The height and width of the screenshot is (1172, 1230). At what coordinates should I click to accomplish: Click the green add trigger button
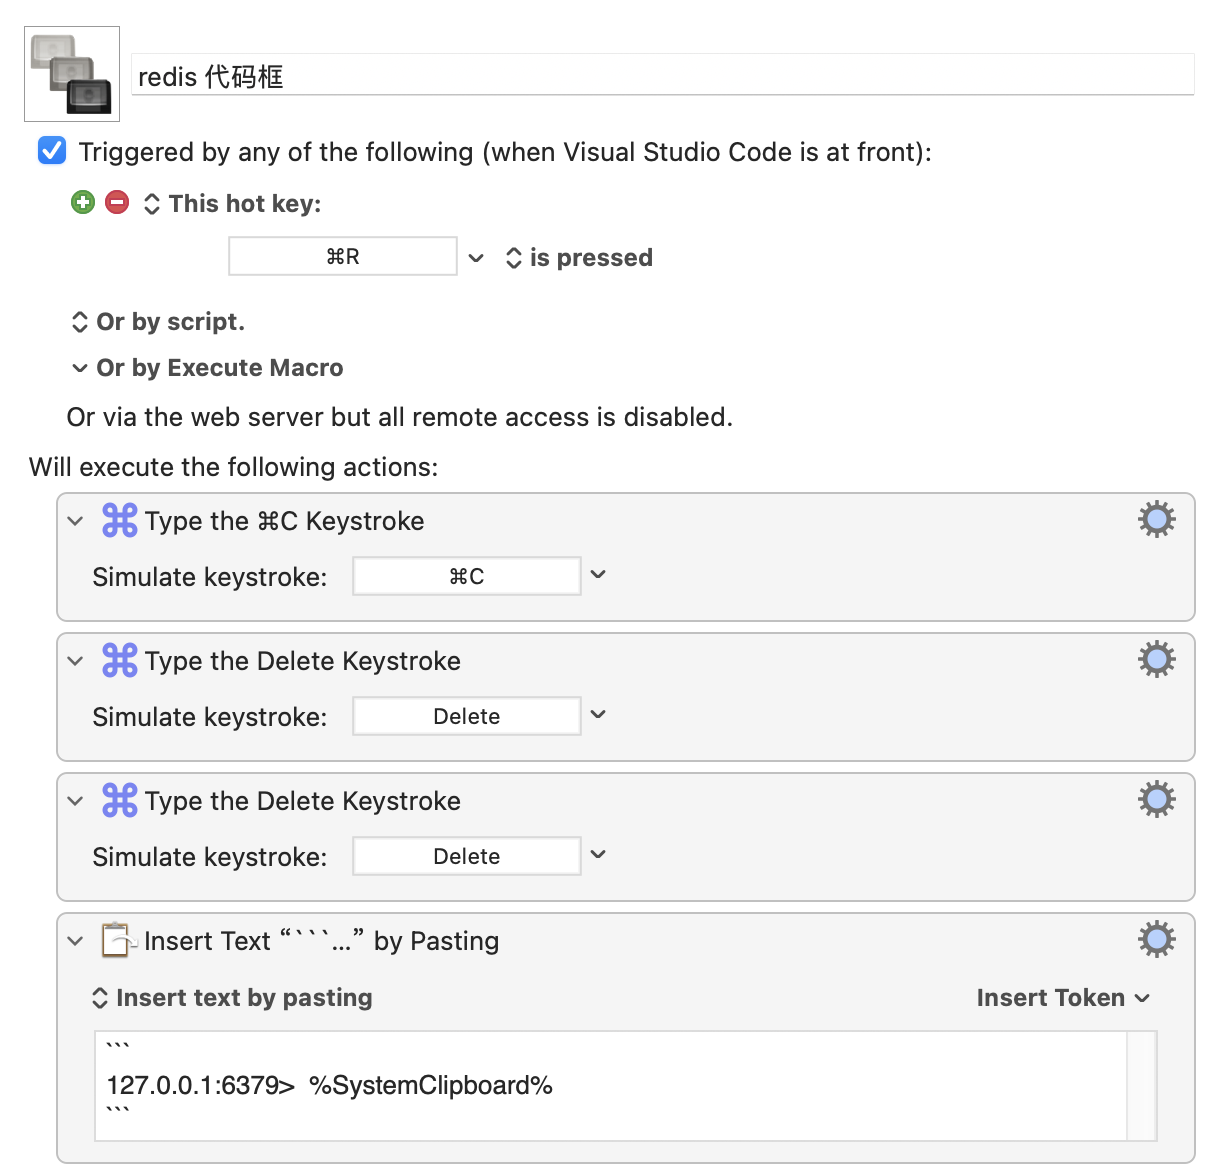pyautogui.click(x=83, y=203)
